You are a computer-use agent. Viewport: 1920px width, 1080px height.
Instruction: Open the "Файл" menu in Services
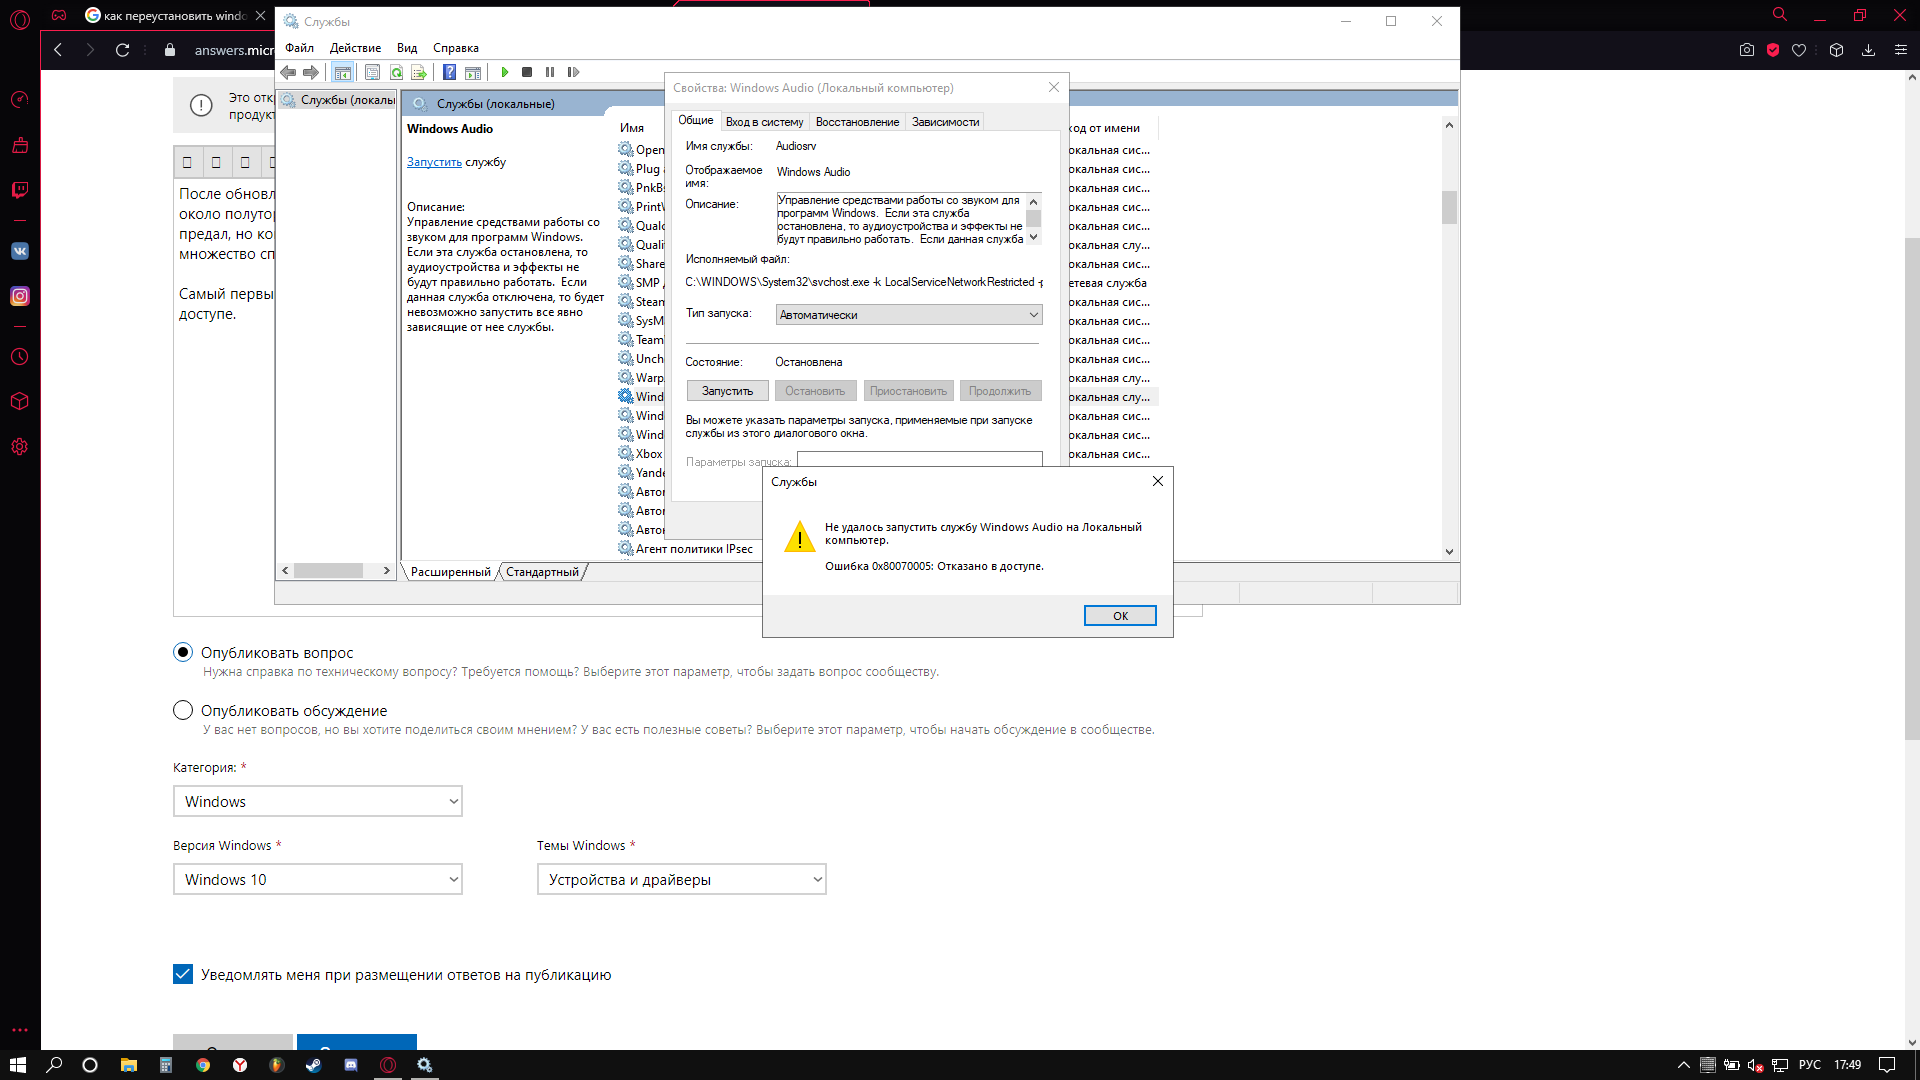(299, 48)
